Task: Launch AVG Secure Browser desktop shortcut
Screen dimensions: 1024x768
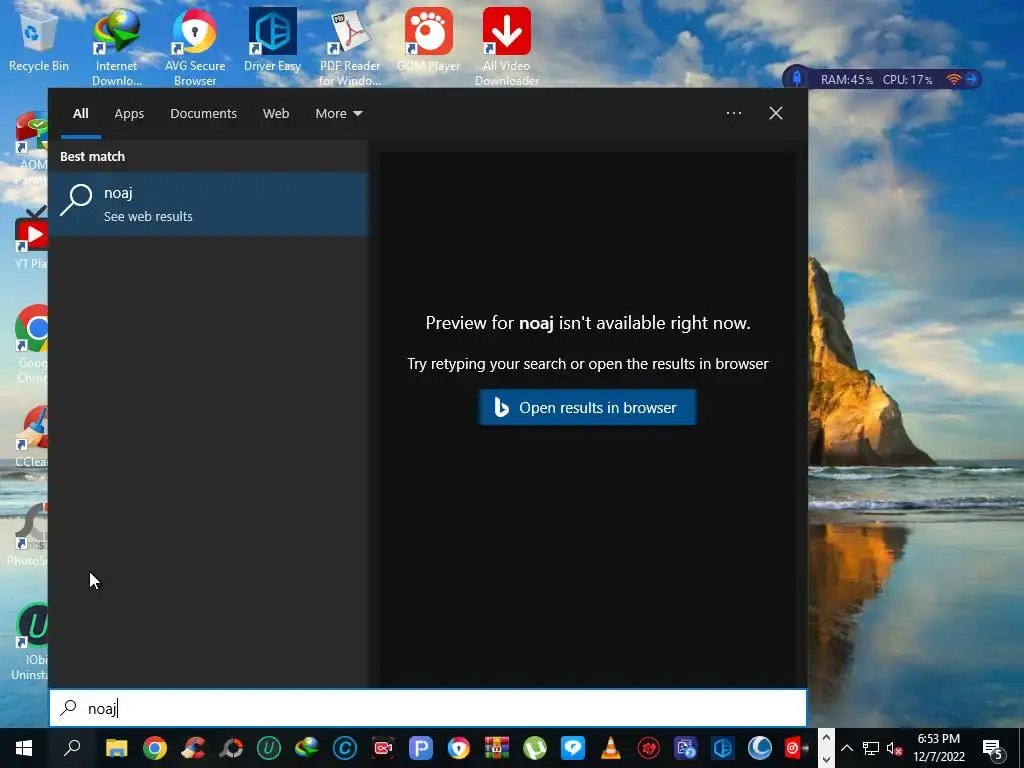Action: (195, 47)
